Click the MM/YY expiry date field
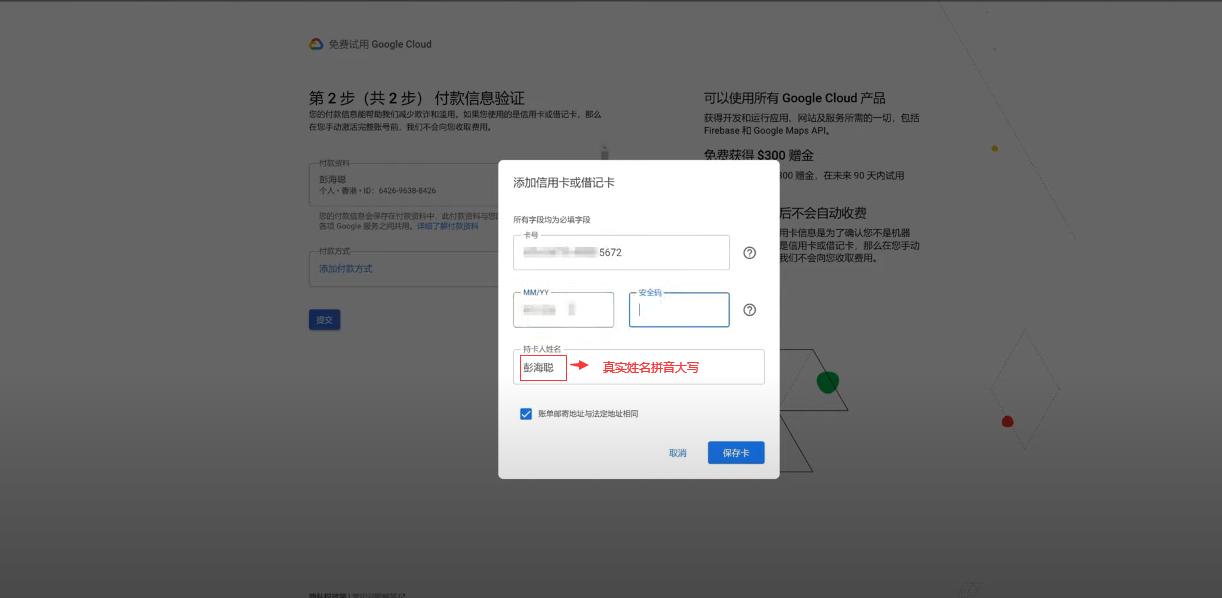Screen dimensions: 1222x598 click(563, 310)
